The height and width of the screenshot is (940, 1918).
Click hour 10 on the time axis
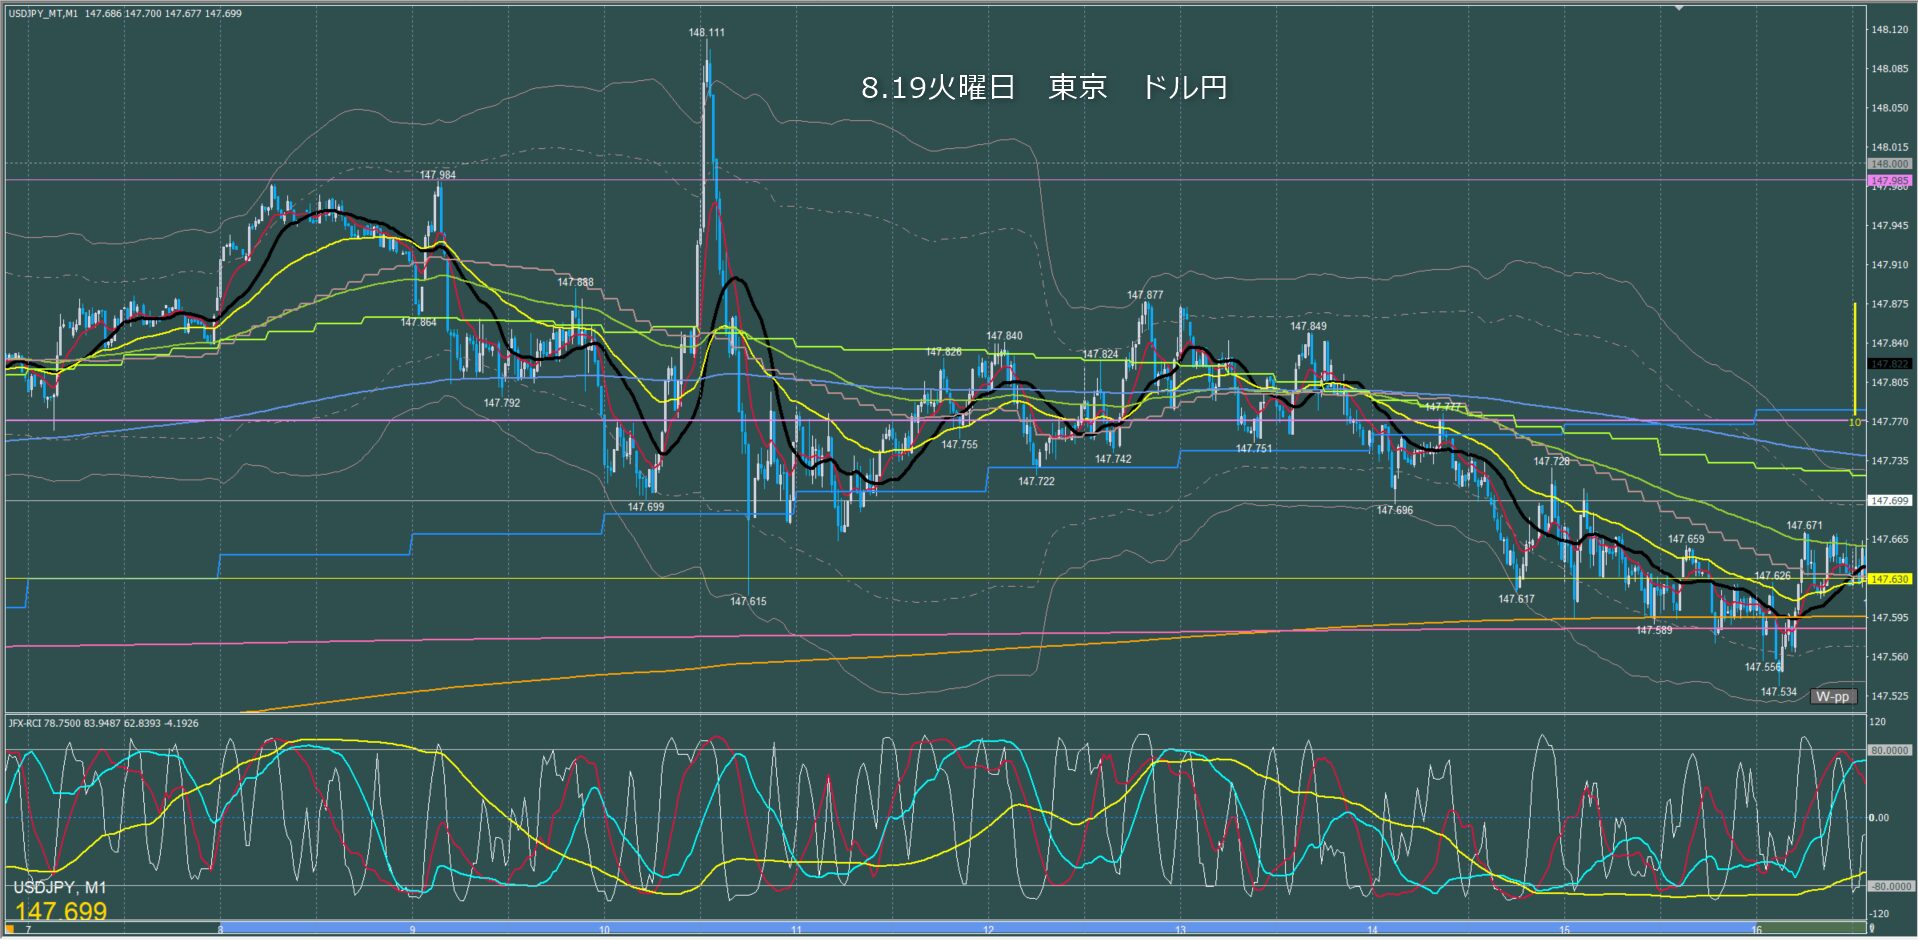(x=604, y=930)
